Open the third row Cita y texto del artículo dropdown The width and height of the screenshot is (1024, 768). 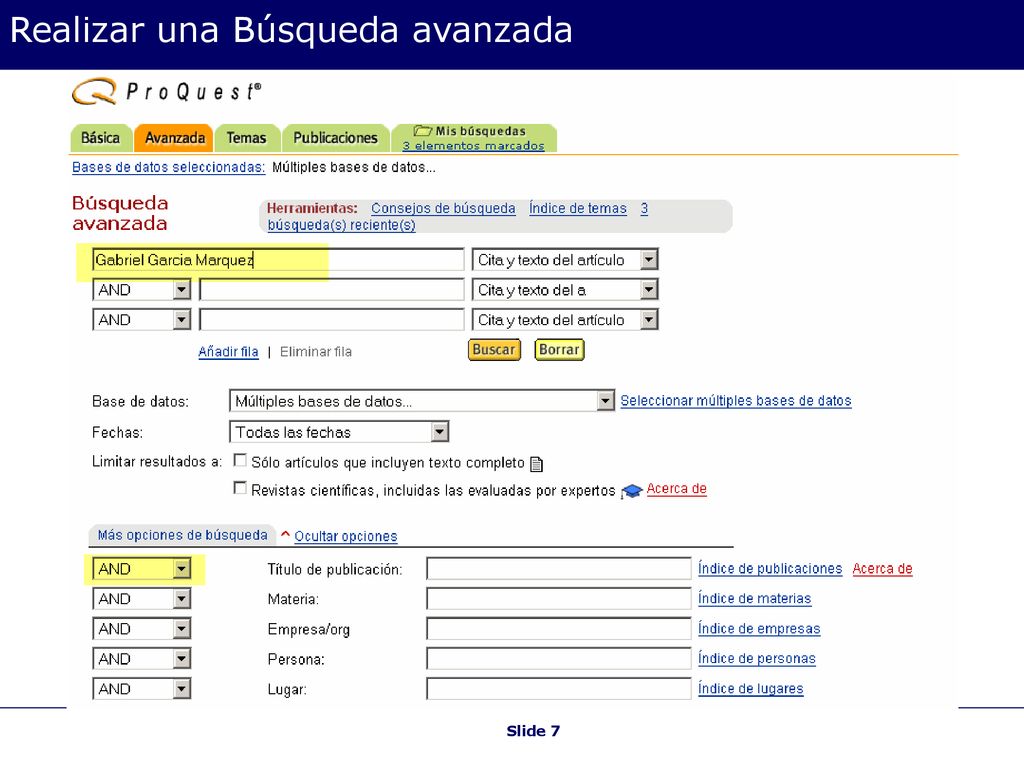click(565, 320)
